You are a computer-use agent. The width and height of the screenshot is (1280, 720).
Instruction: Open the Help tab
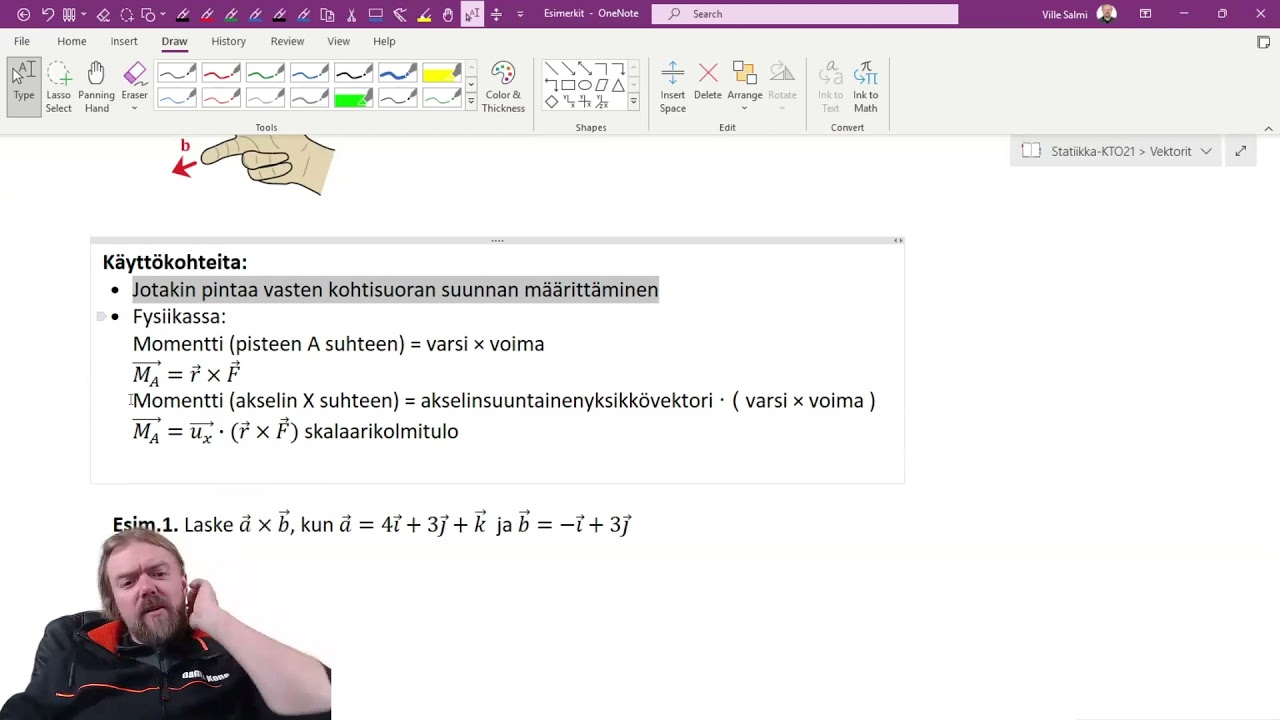pos(384,41)
